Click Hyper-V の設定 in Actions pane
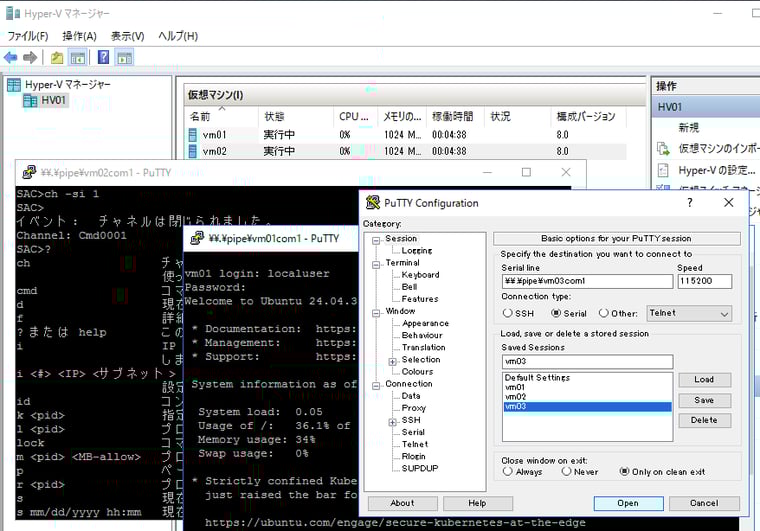 tap(716, 170)
